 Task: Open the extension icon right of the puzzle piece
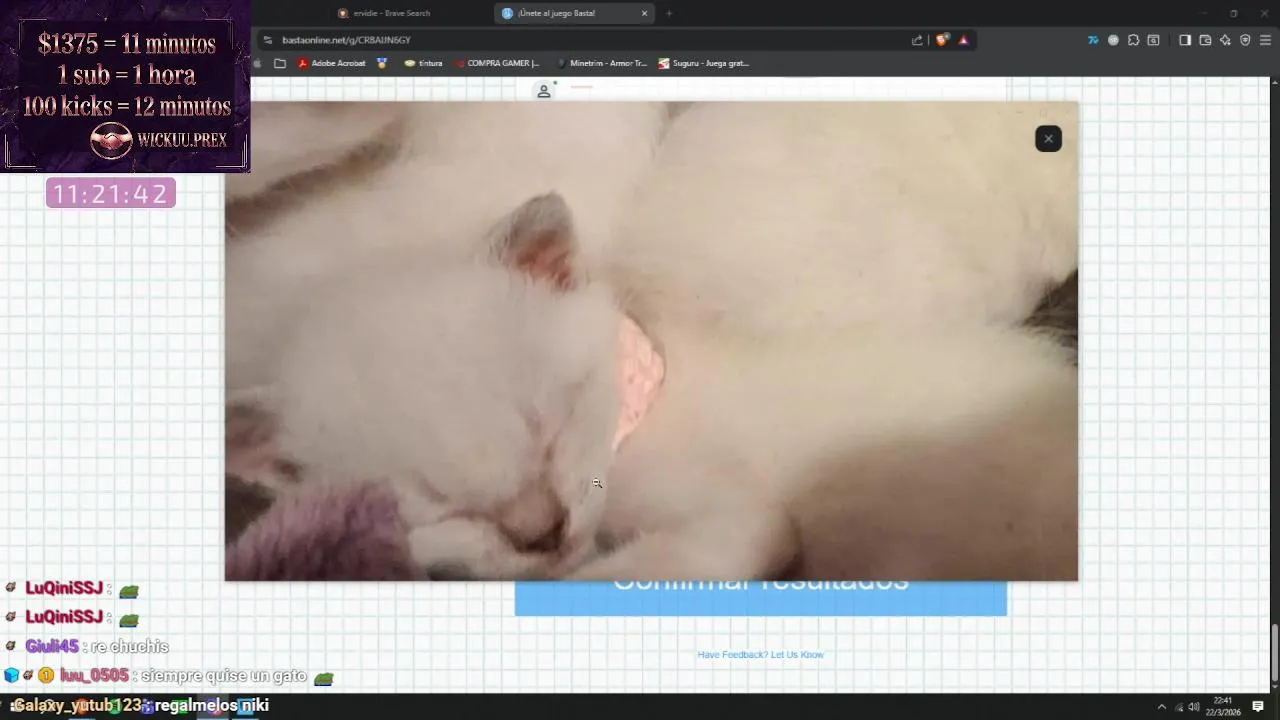tap(1153, 40)
